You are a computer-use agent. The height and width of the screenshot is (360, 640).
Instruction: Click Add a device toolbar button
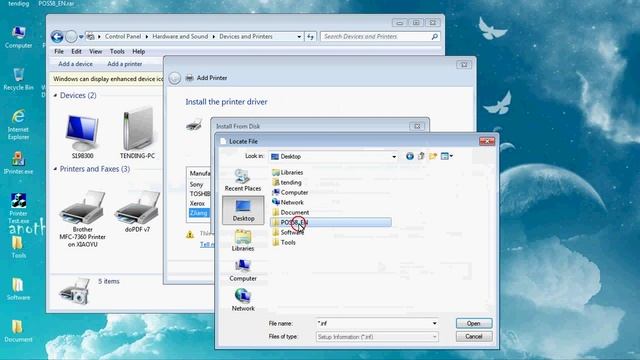point(76,64)
